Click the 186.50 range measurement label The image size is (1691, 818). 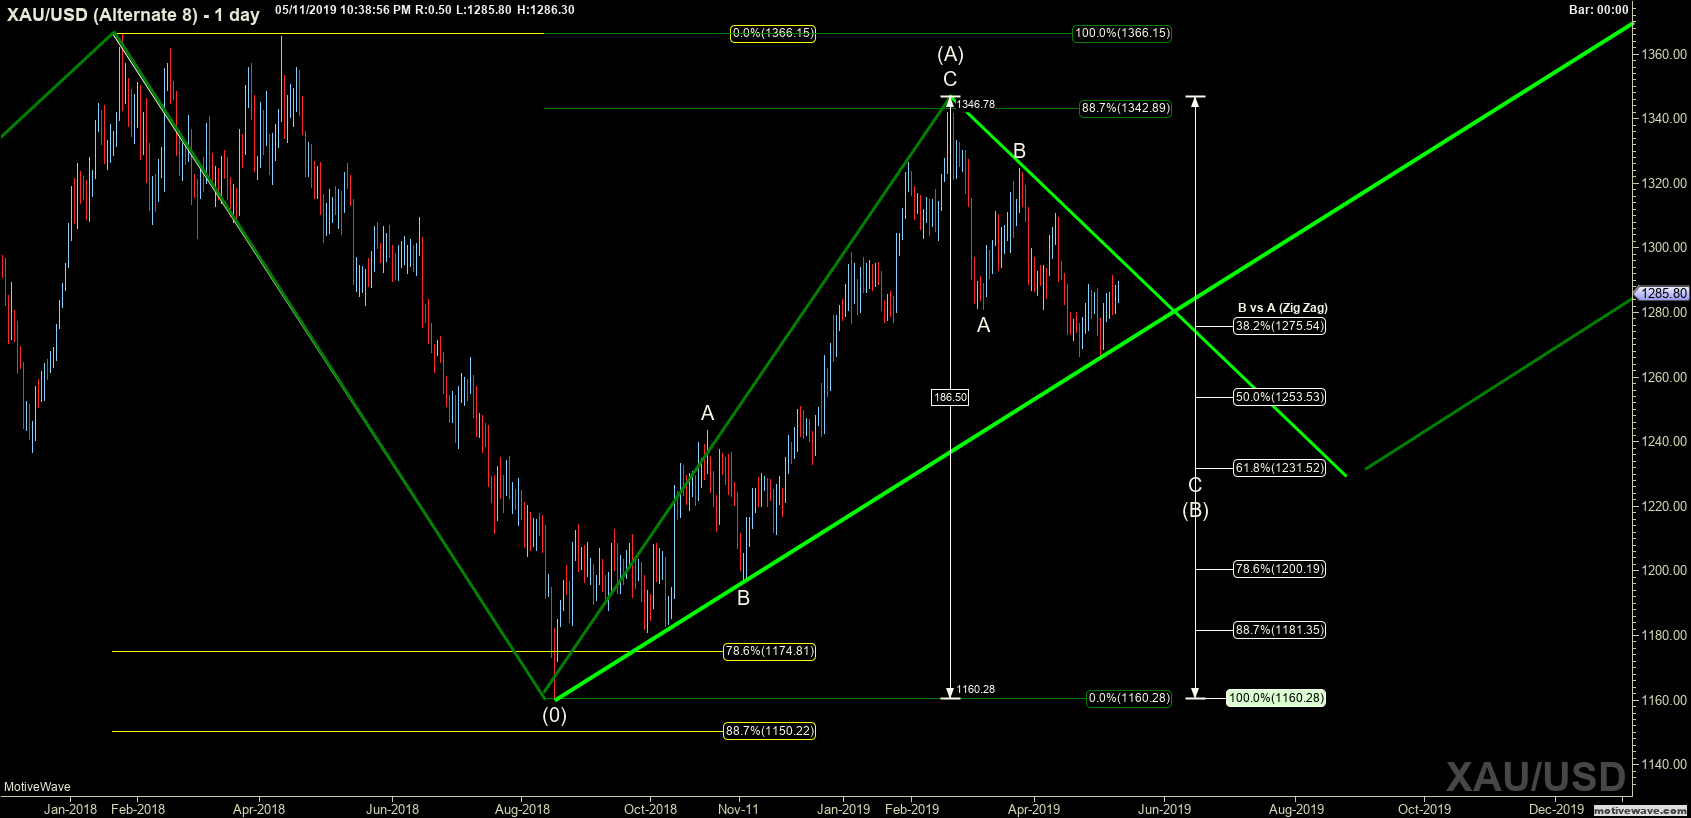(950, 397)
